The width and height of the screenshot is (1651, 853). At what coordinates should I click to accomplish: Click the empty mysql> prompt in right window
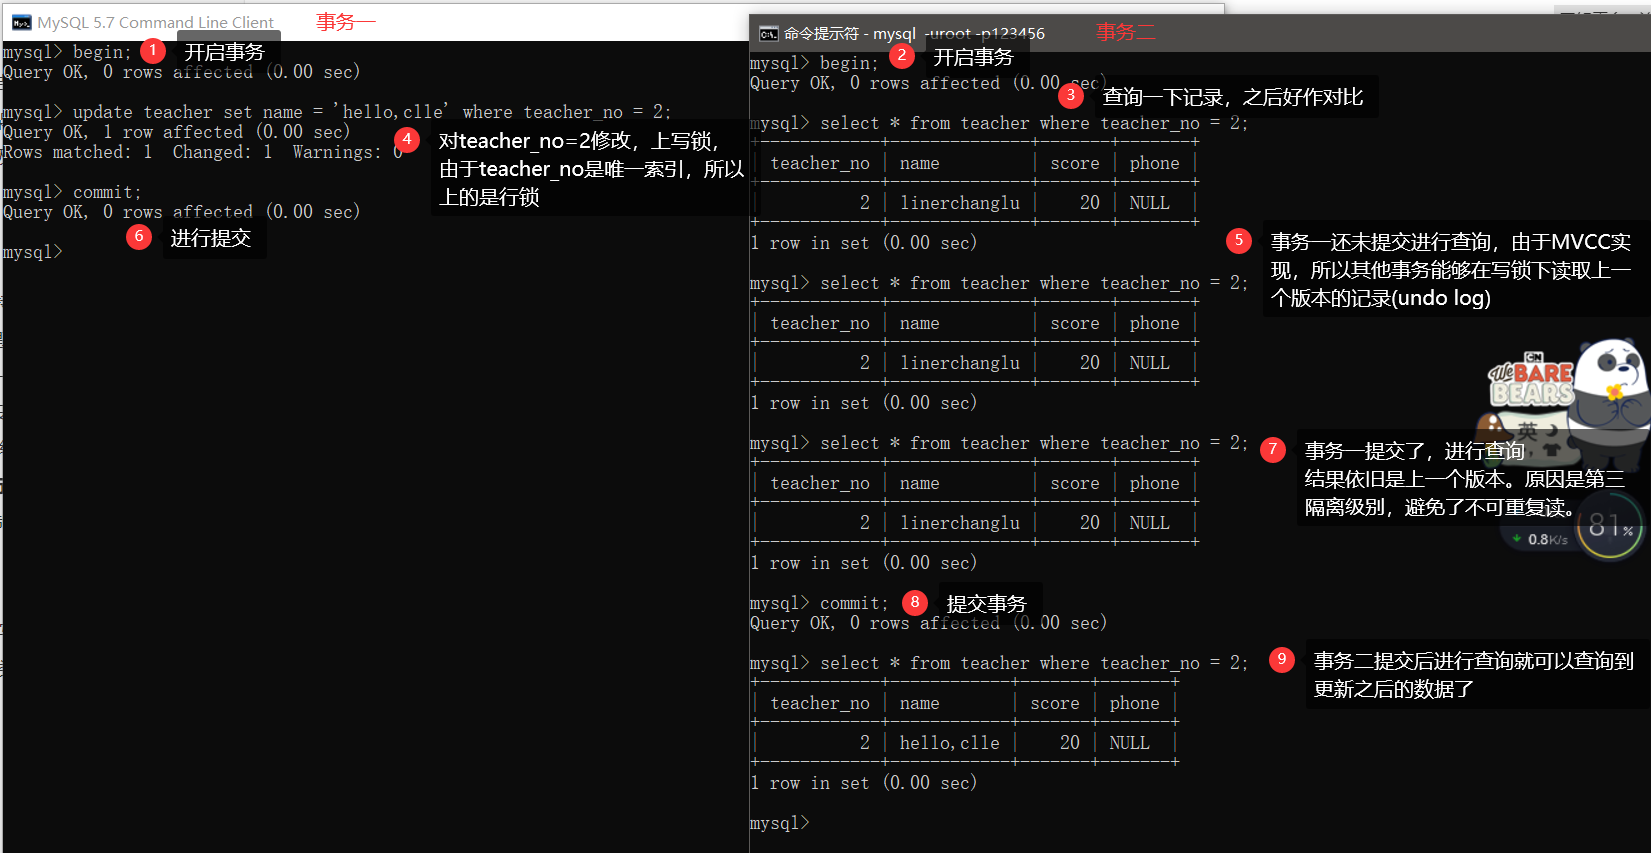780,823
